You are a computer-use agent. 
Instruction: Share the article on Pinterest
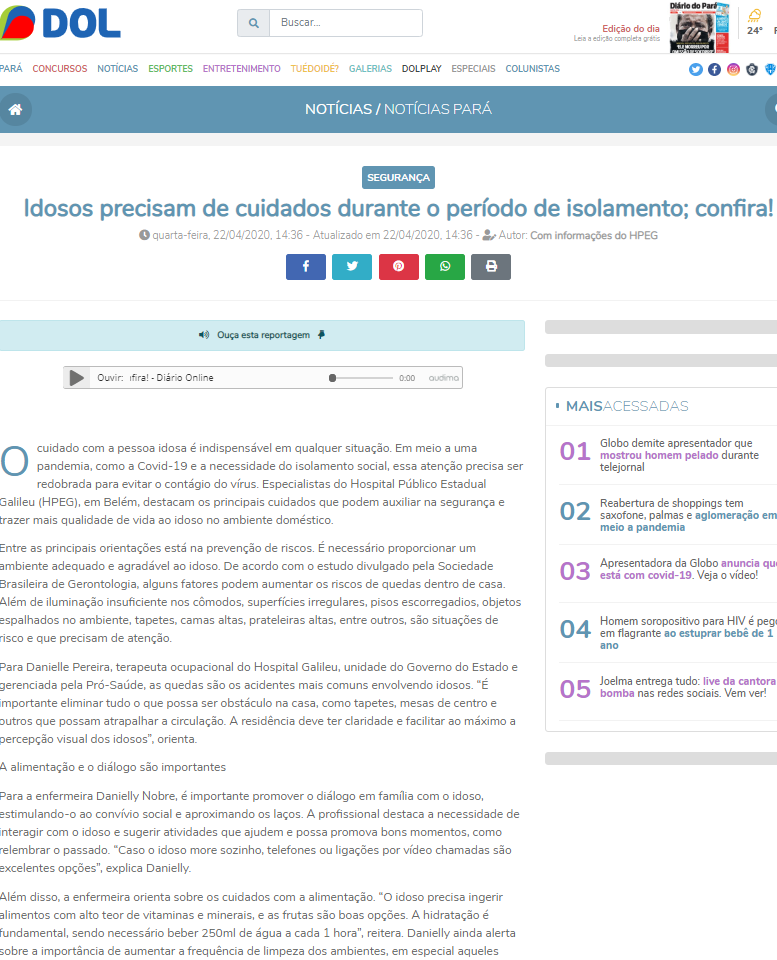click(398, 267)
